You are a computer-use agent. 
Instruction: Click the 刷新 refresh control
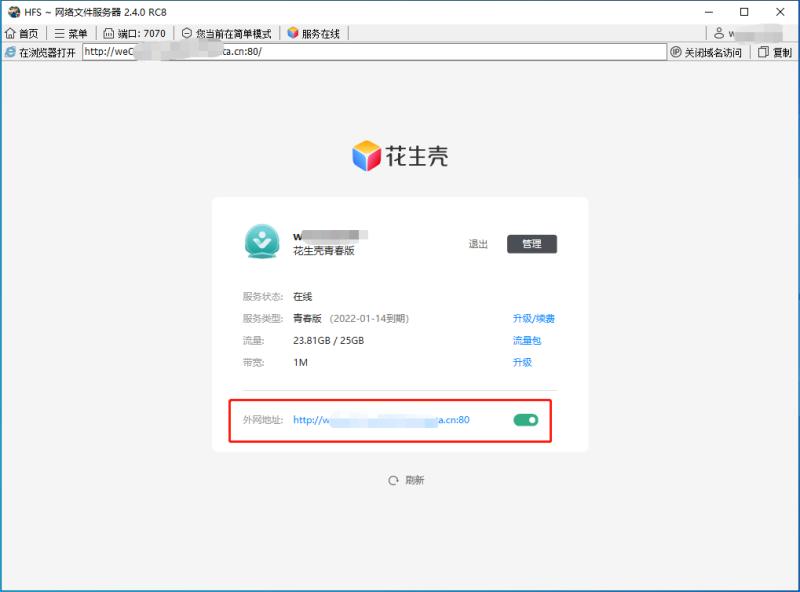(x=408, y=480)
